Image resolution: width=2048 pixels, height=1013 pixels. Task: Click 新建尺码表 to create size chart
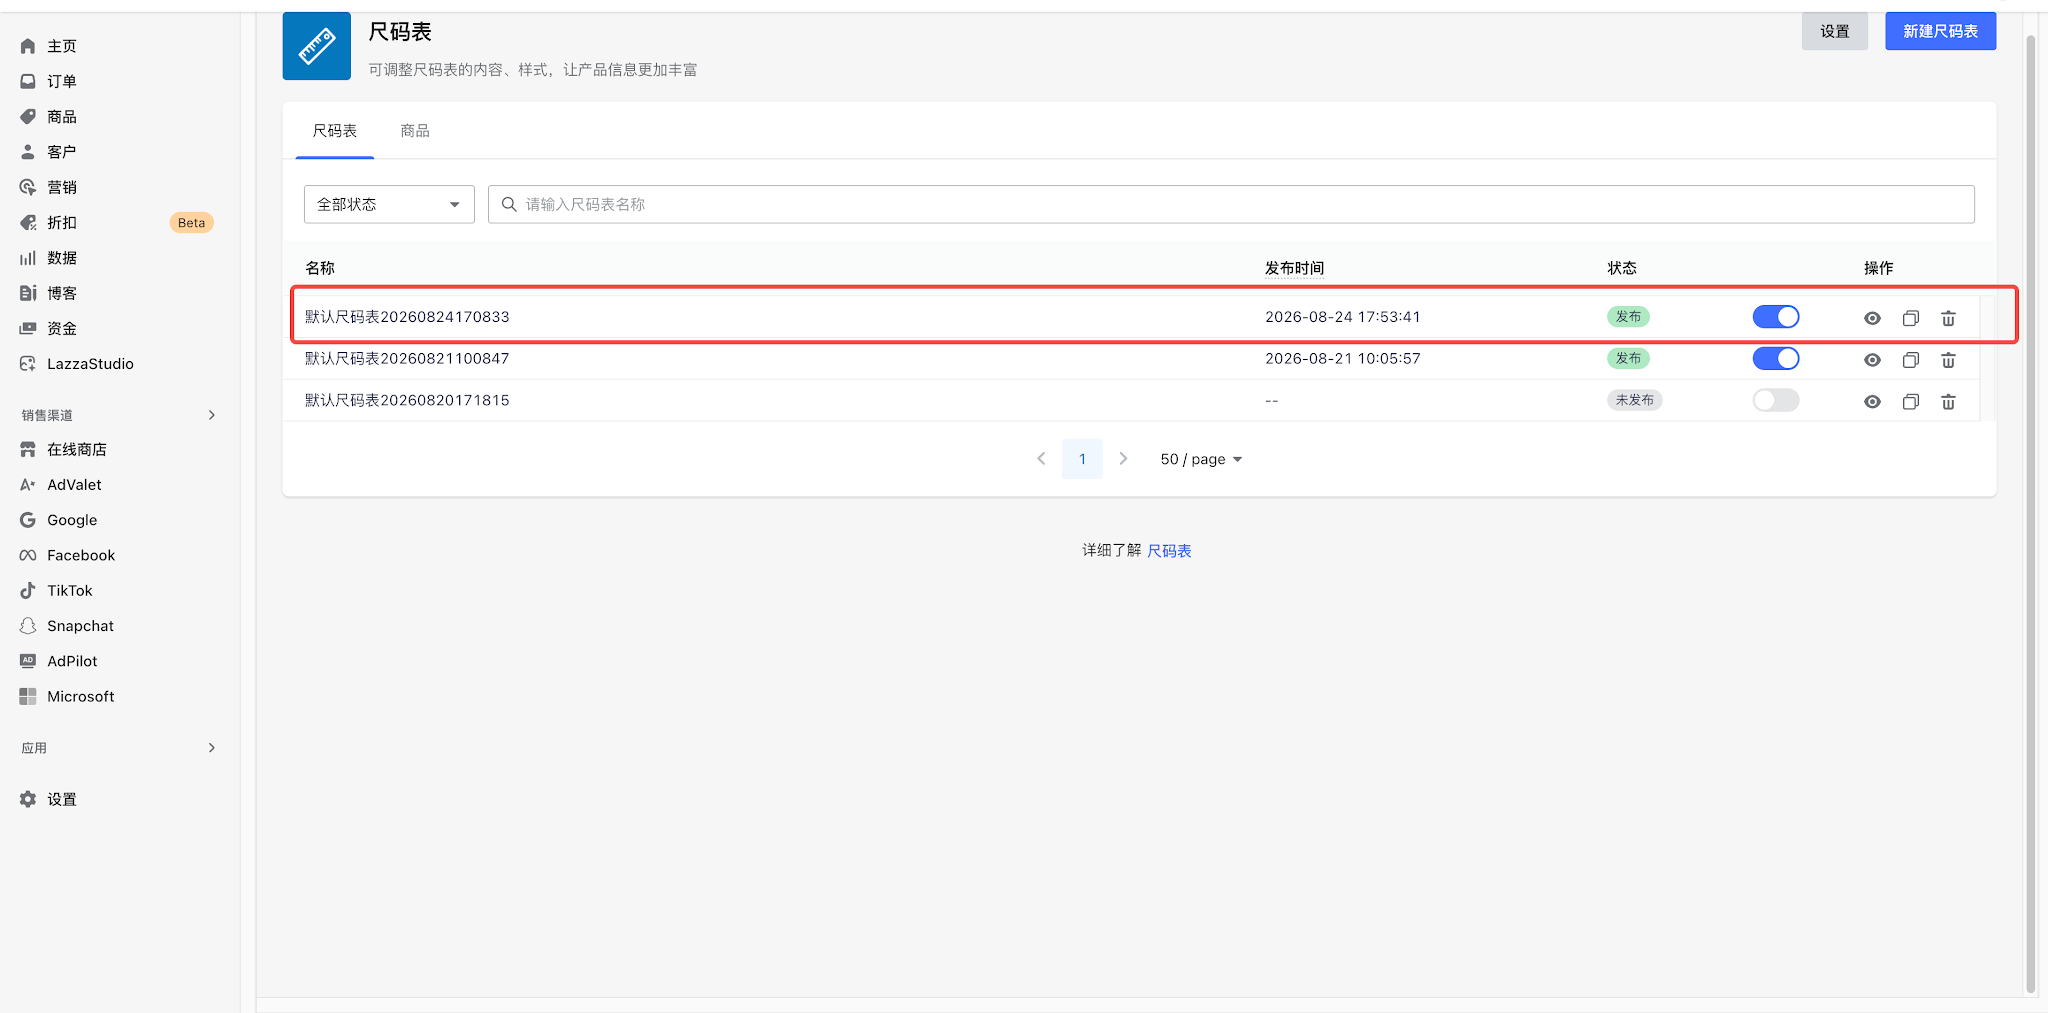[x=1940, y=31]
